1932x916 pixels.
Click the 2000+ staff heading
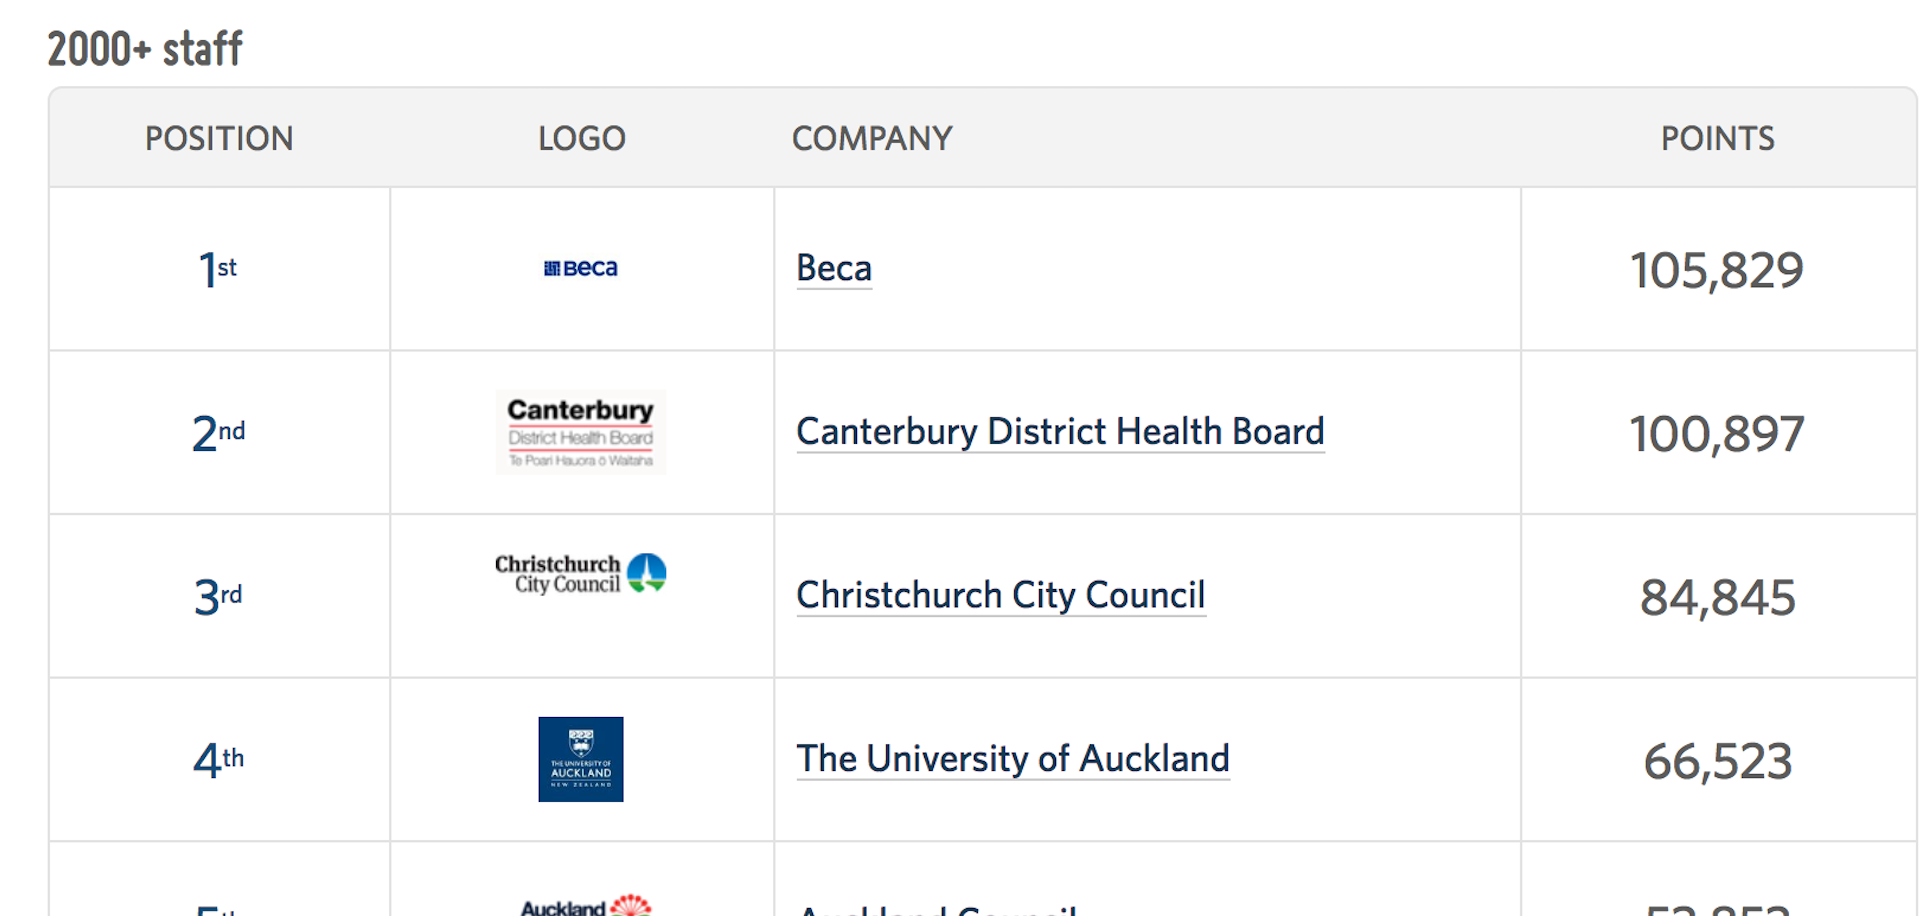click(x=145, y=48)
